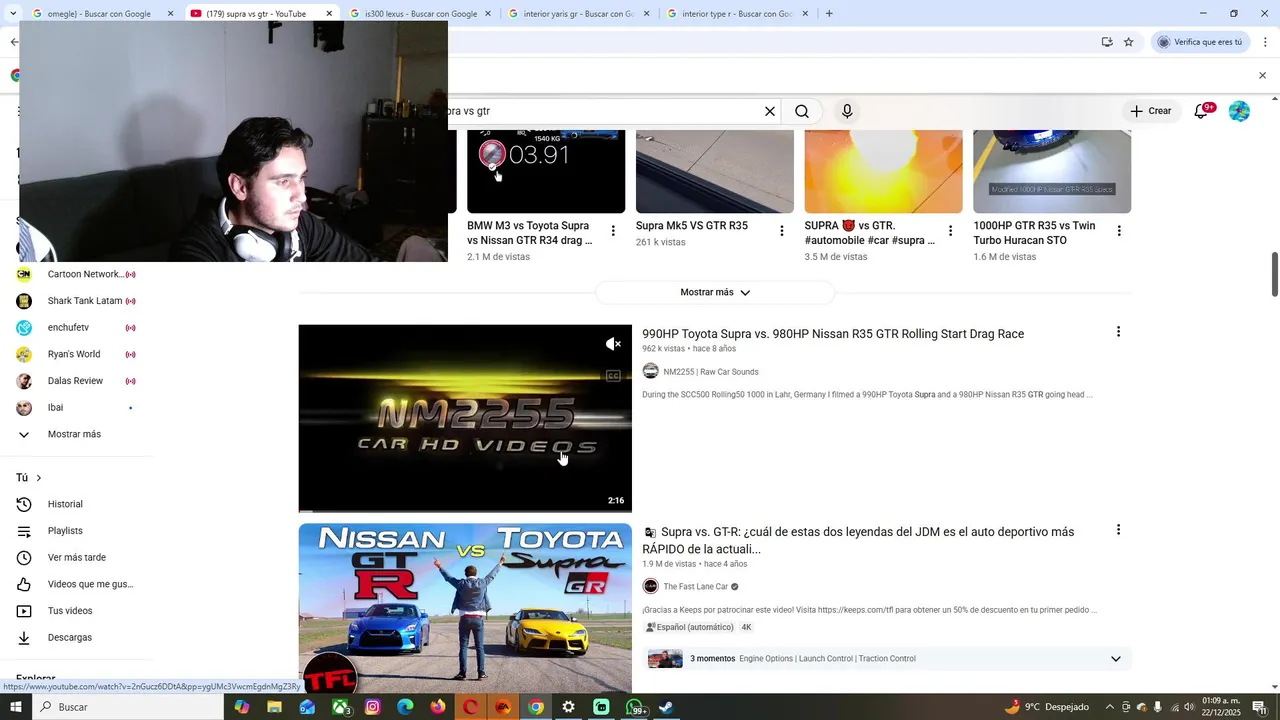Open Shark Tank Latam channel

coord(76,301)
